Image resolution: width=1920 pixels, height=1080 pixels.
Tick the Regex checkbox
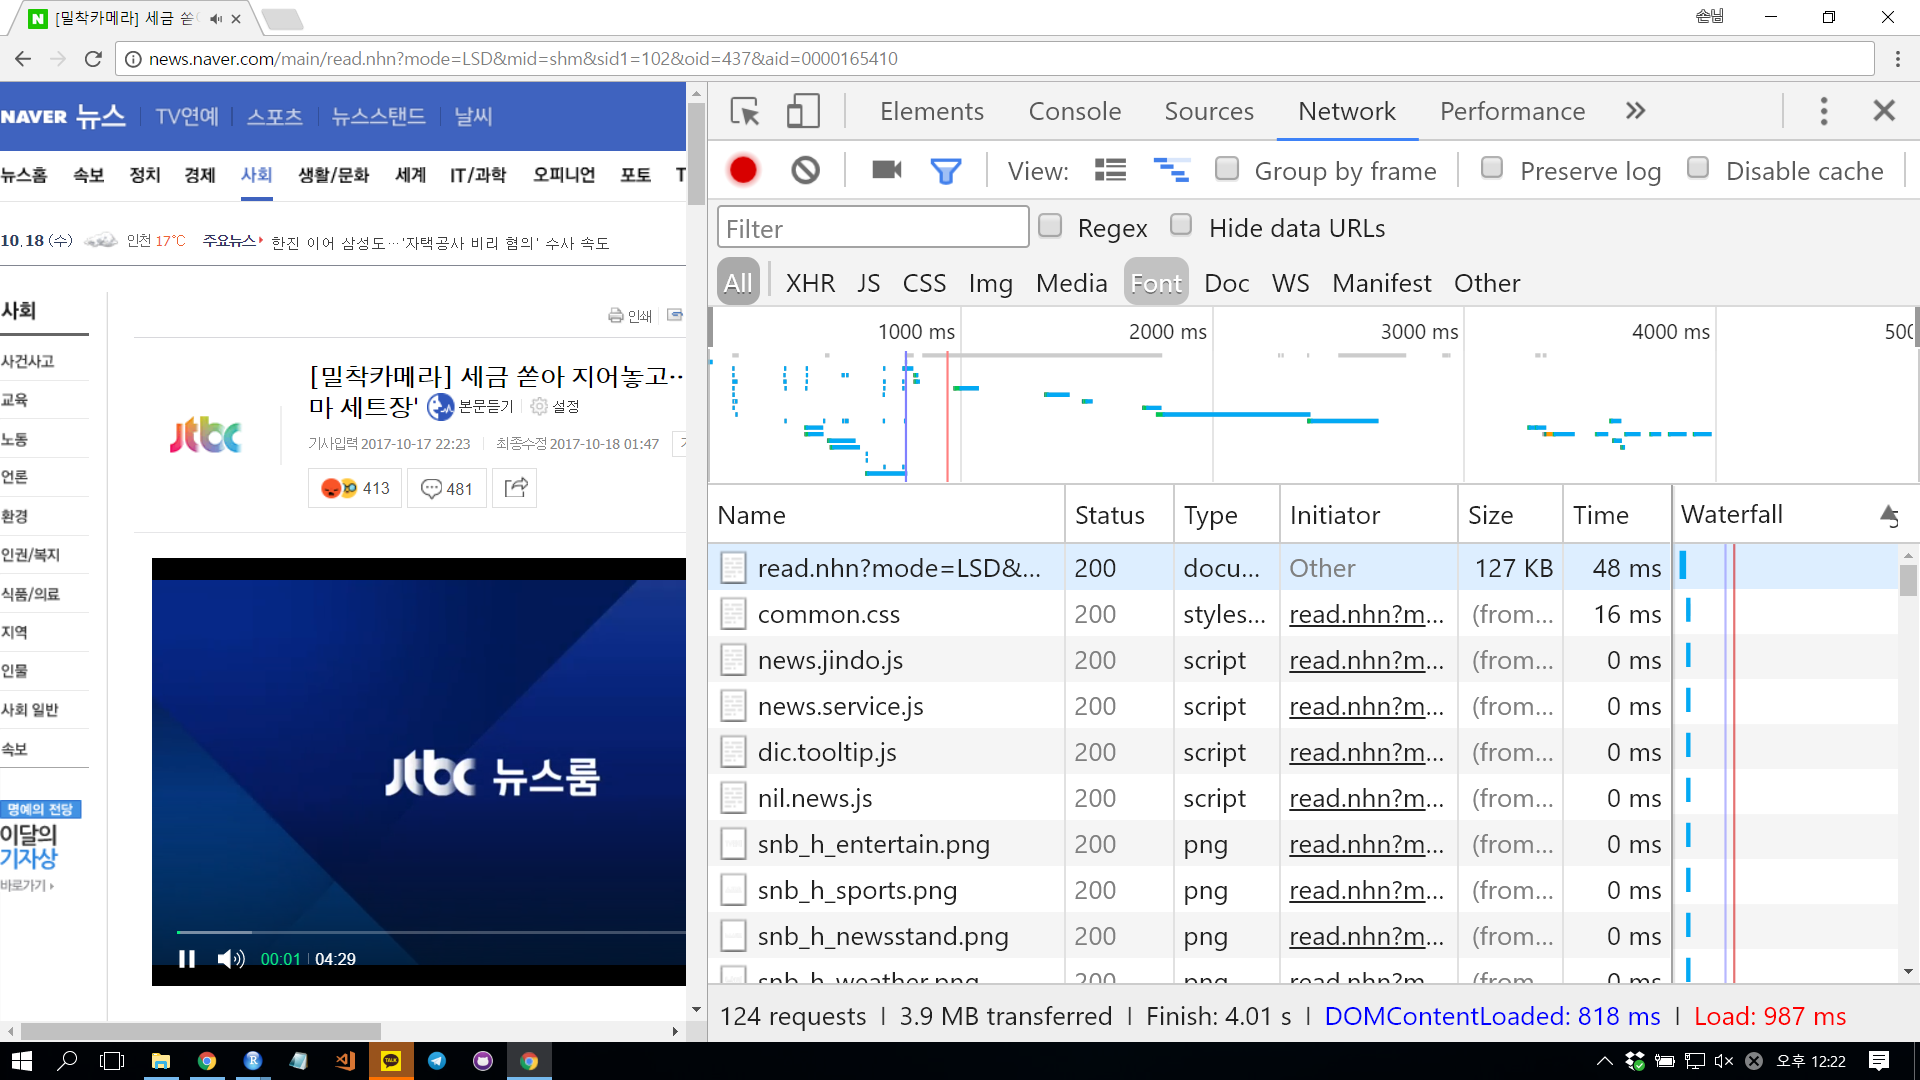tap(1050, 226)
